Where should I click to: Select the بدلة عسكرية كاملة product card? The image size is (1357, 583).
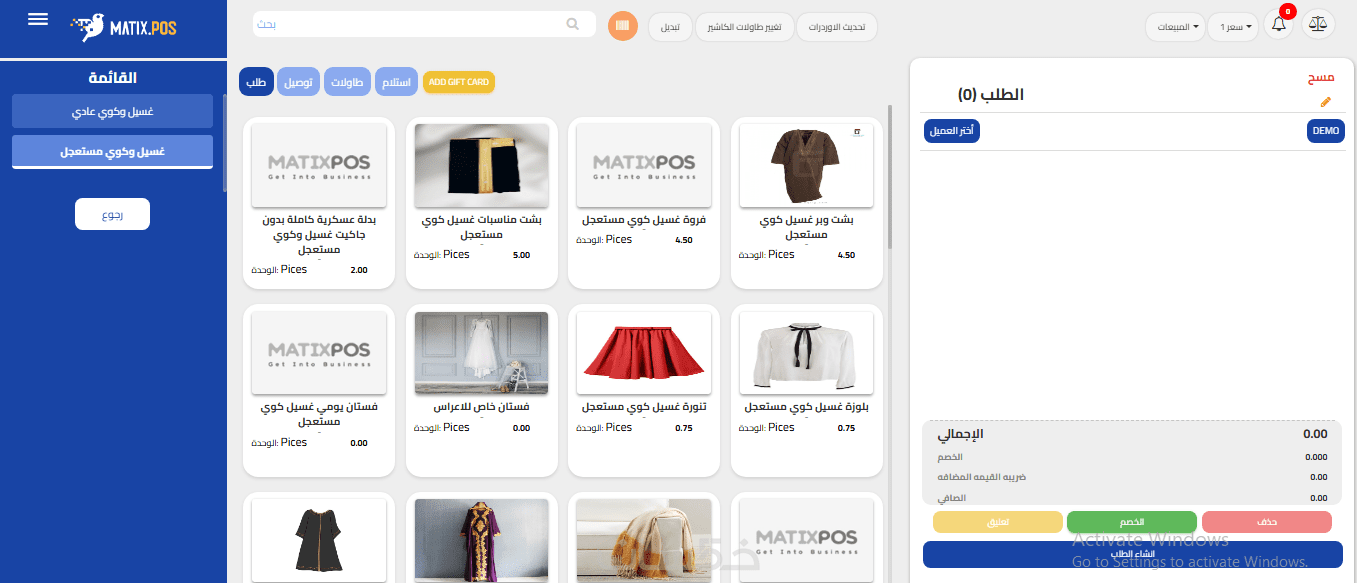319,204
